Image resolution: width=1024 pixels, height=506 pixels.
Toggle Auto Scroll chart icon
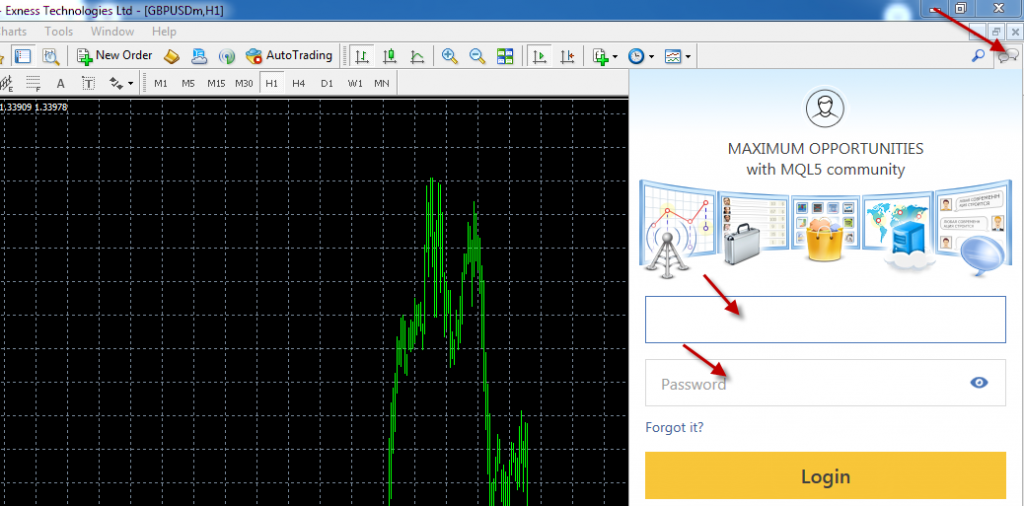pyautogui.click(x=539, y=57)
